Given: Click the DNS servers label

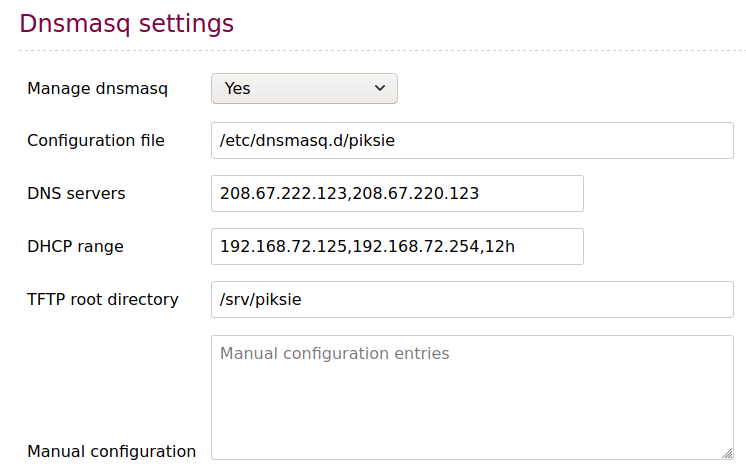Looking at the screenshot, I should (76, 194).
